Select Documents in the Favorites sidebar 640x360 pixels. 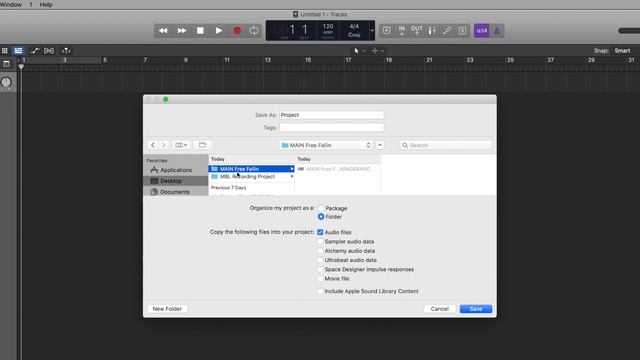tap(176, 192)
